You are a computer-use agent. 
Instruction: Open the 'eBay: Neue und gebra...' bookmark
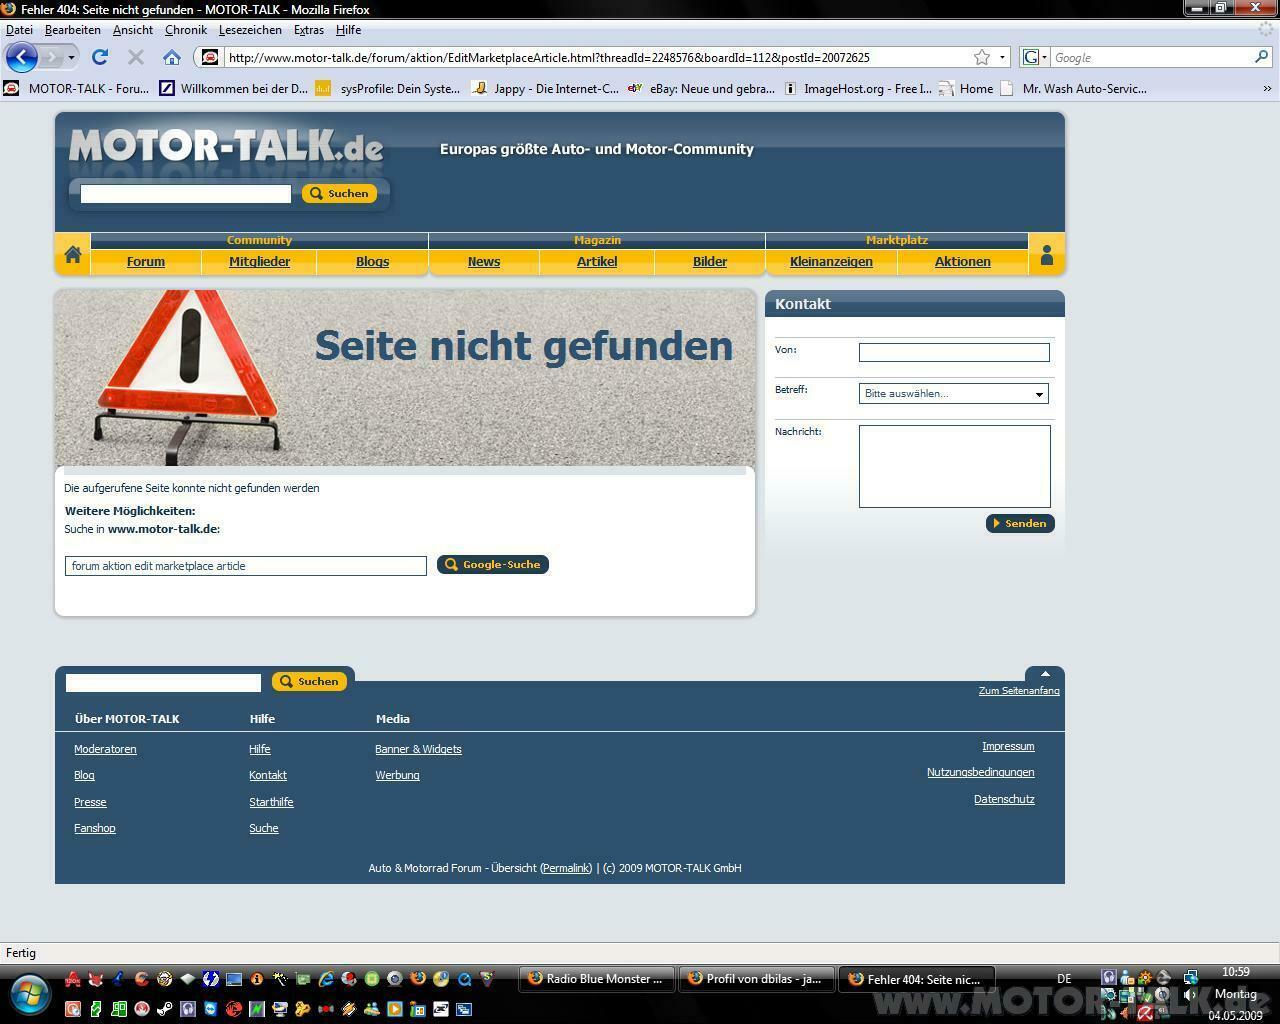[x=701, y=89]
